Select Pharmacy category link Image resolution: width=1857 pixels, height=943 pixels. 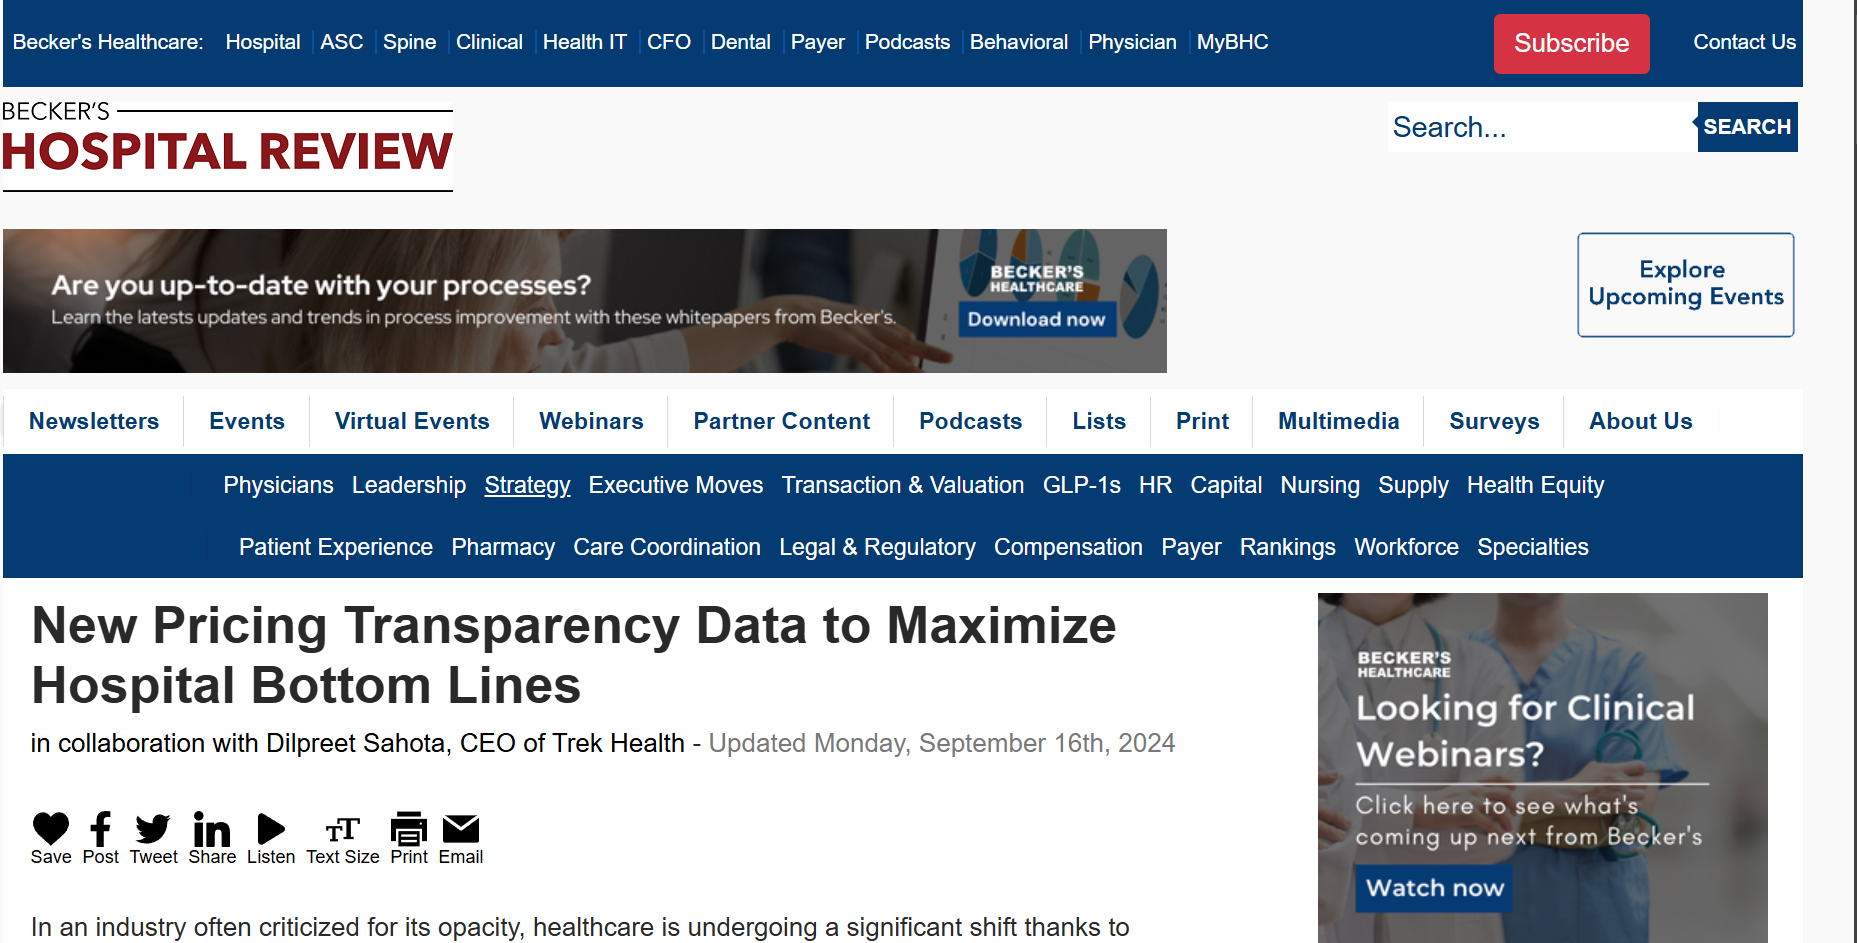tap(503, 547)
